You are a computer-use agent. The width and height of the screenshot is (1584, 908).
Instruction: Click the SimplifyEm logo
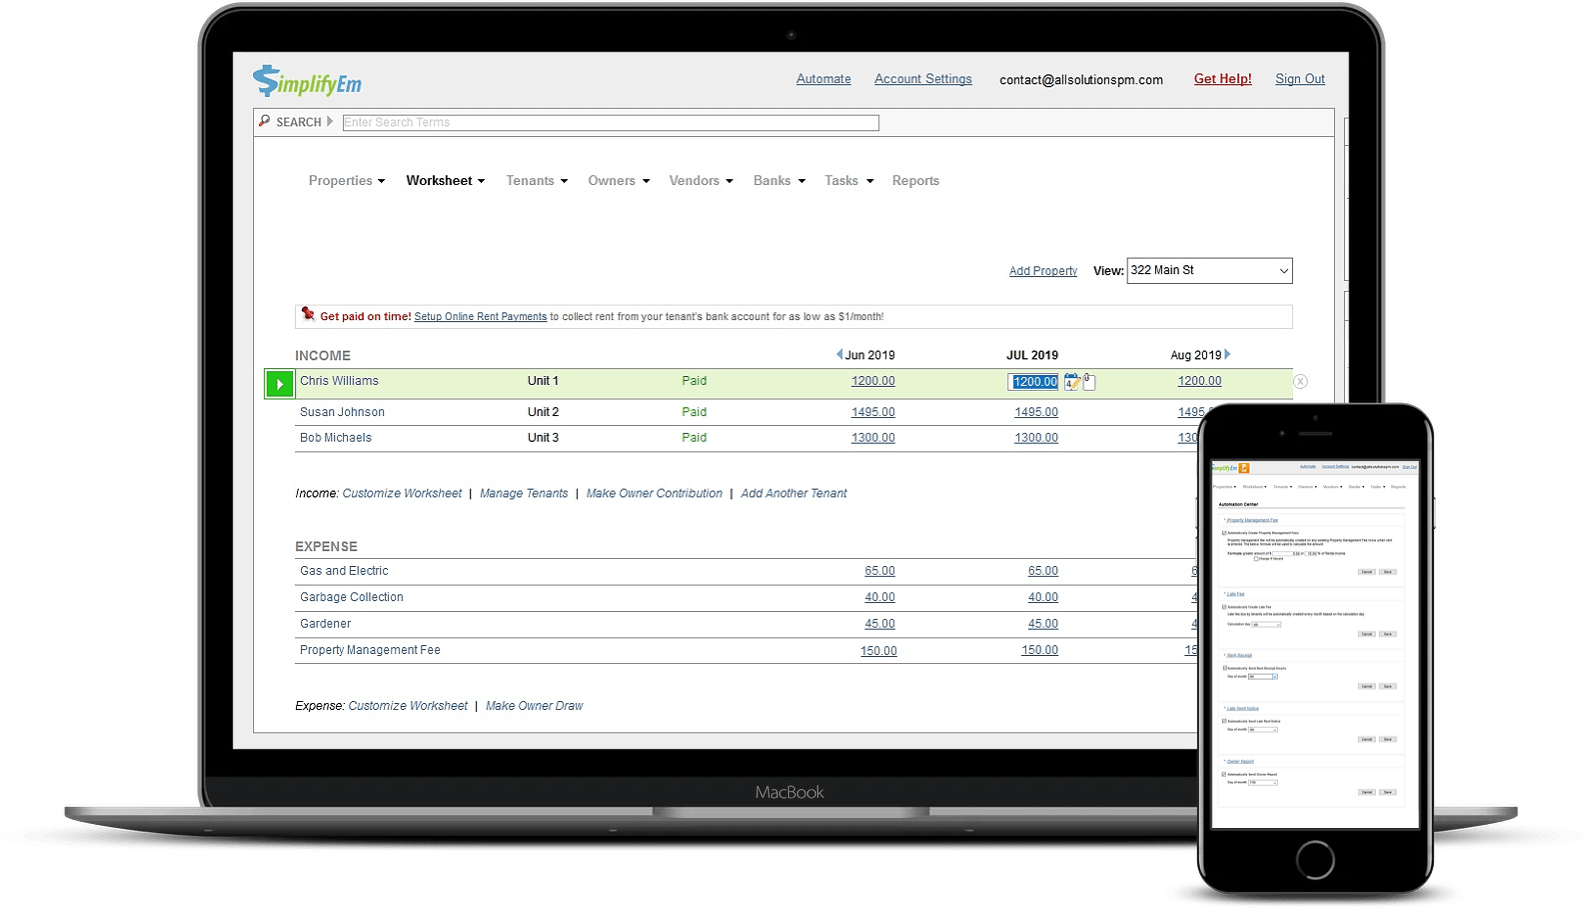click(x=307, y=81)
